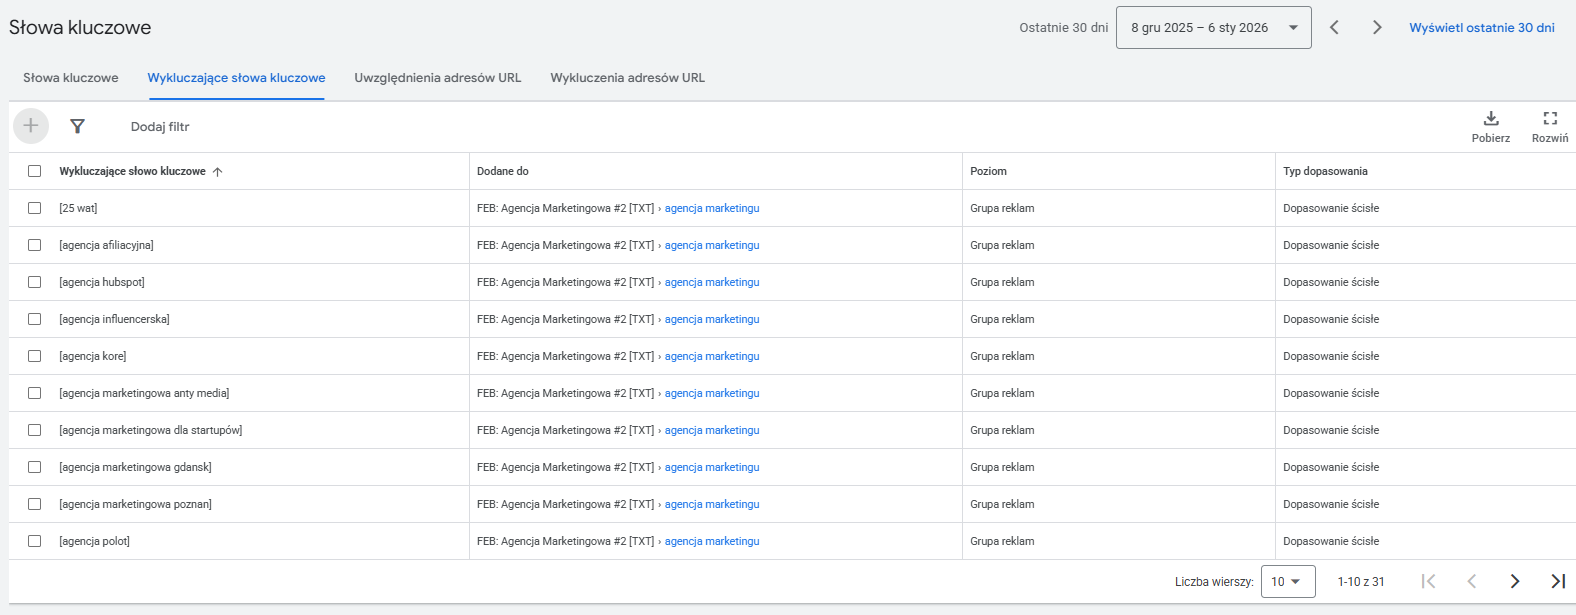Toggle the select-all header checkbox
Viewport: 1576px width, 615px height.
pyautogui.click(x=35, y=171)
